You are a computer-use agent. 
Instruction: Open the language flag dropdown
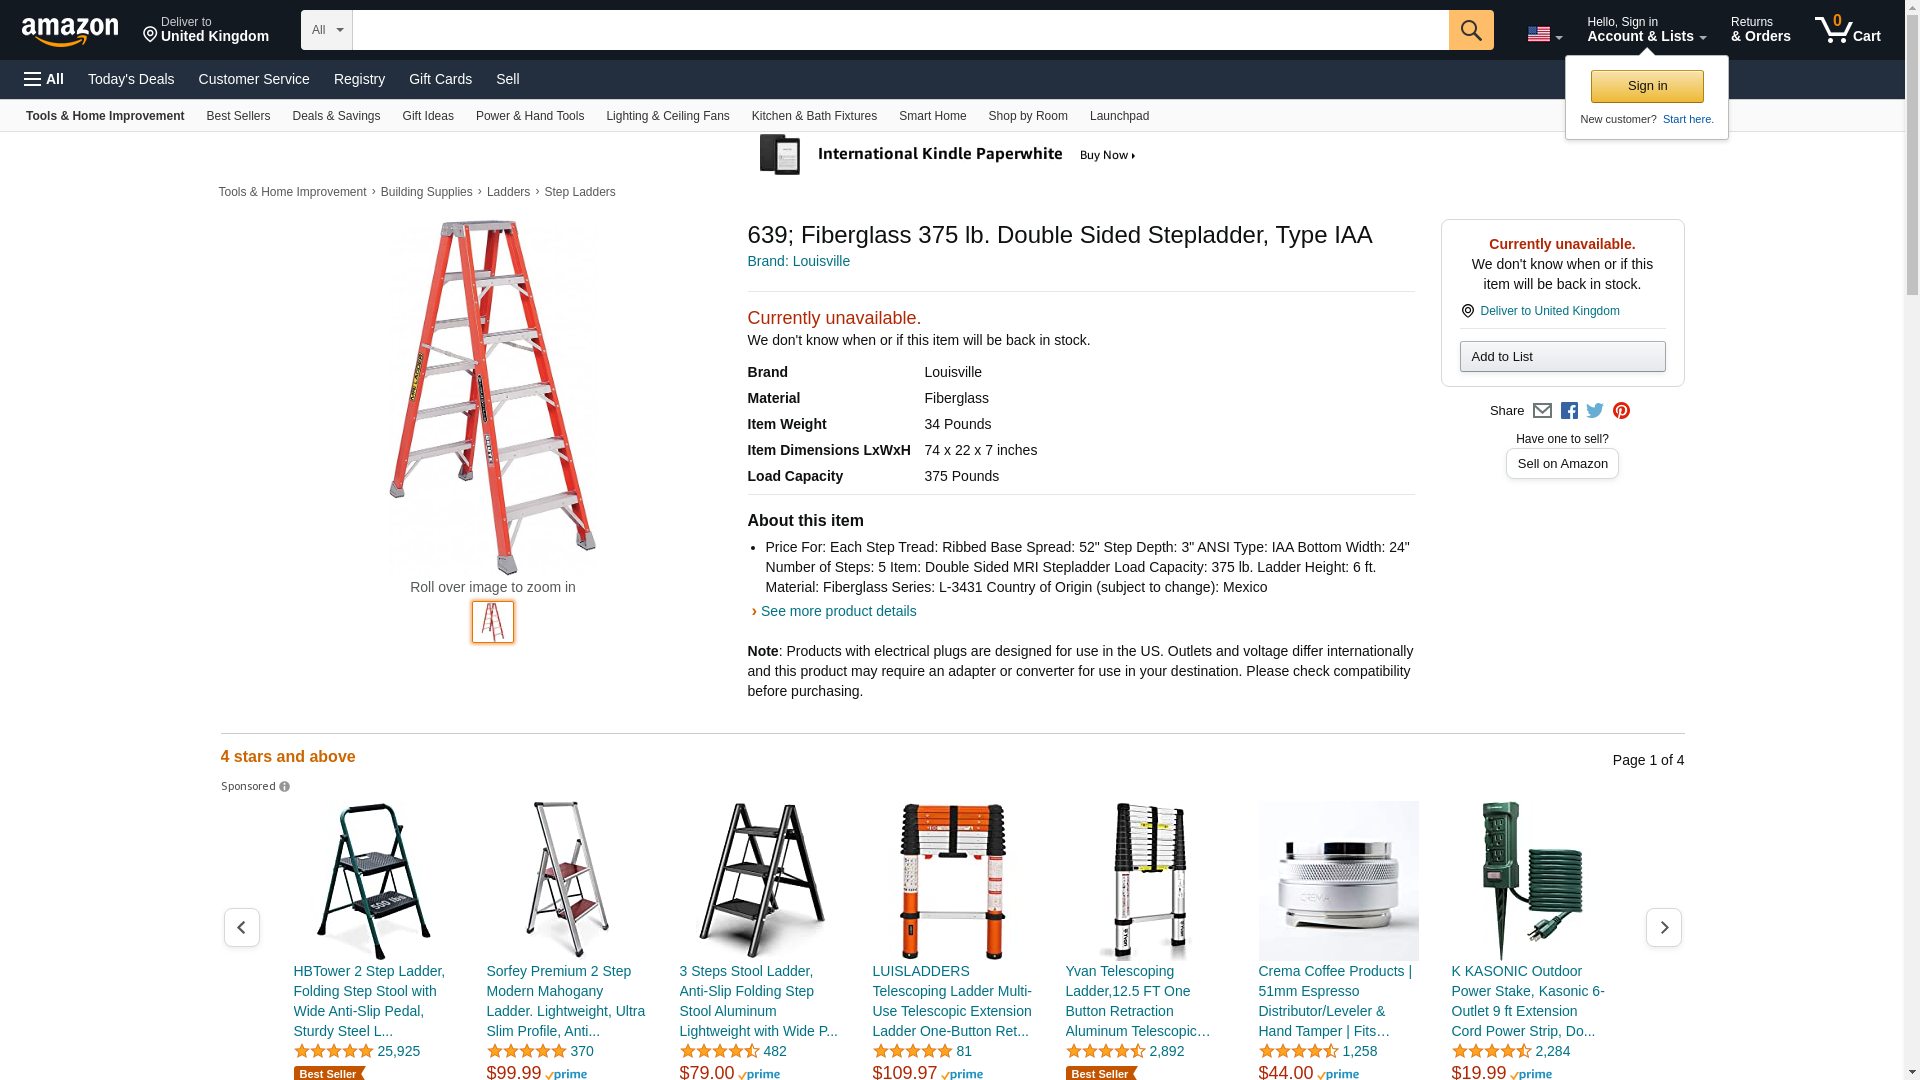[1544, 35]
